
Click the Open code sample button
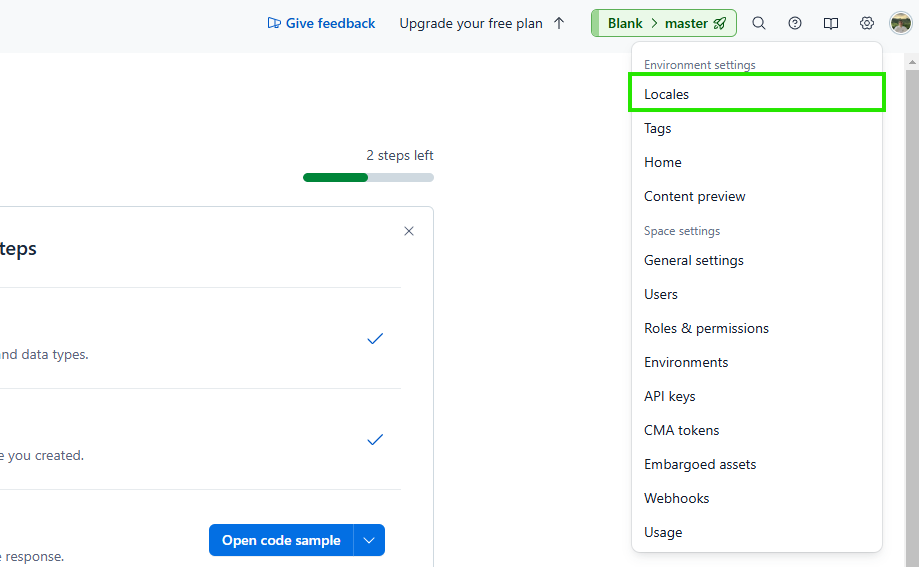click(x=281, y=540)
